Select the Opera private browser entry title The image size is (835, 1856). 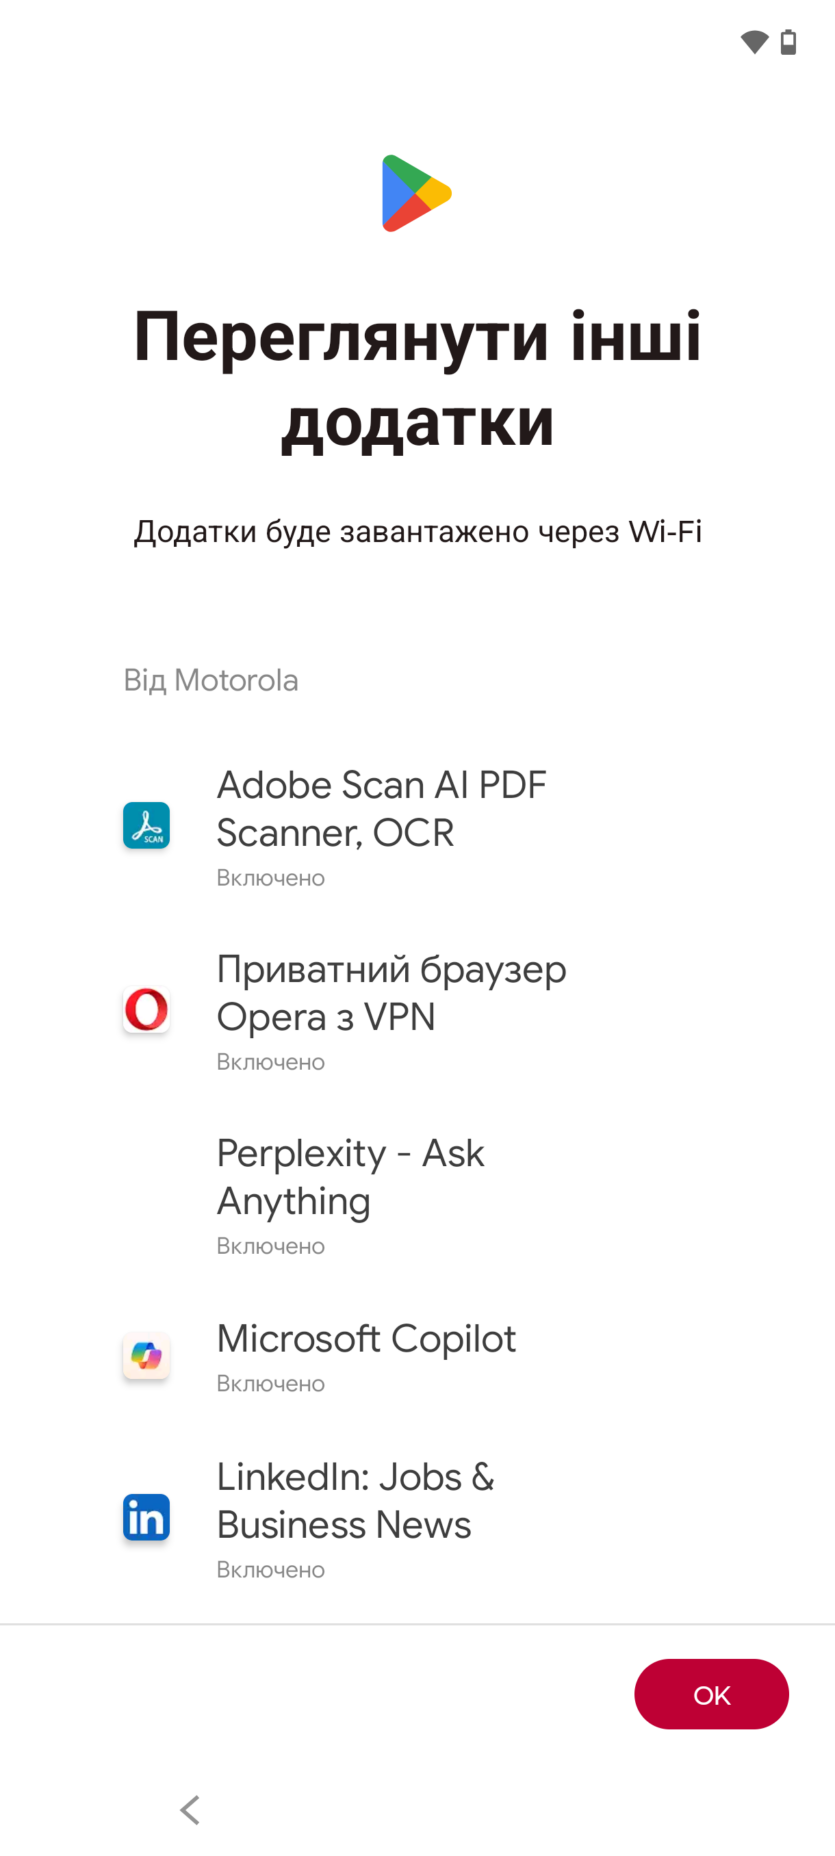[391, 993]
